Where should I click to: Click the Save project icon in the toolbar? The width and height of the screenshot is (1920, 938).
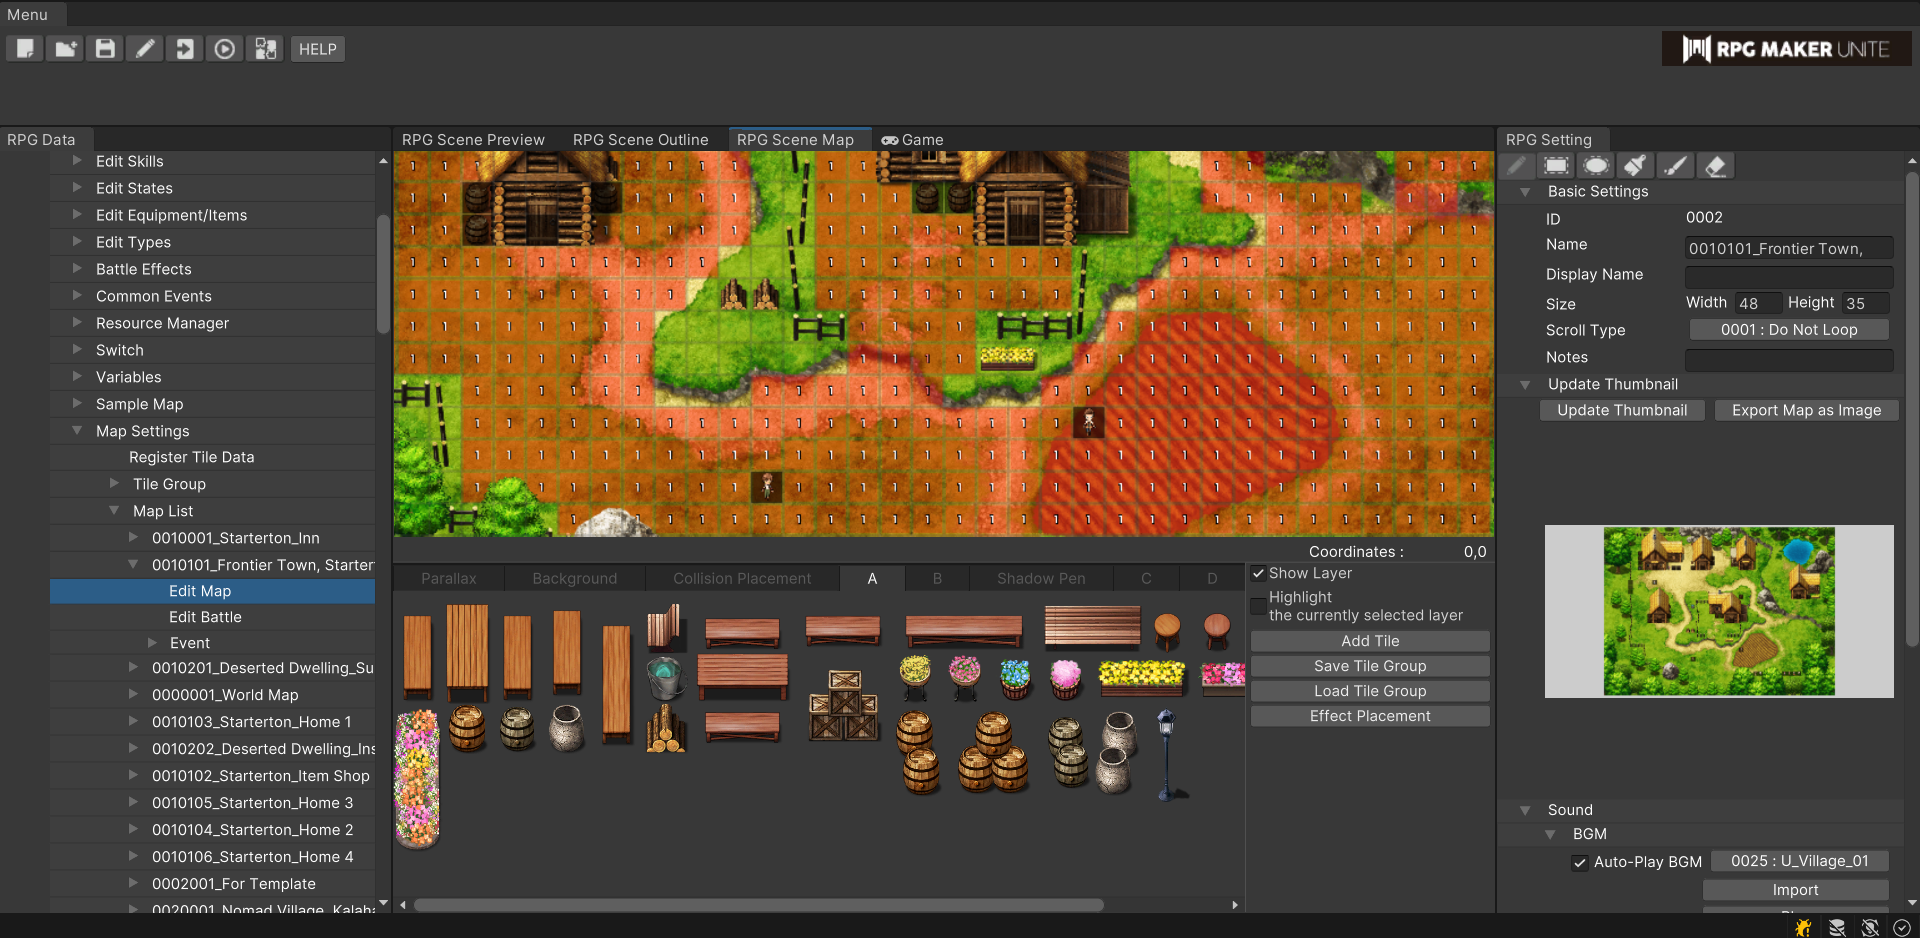pos(104,48)
